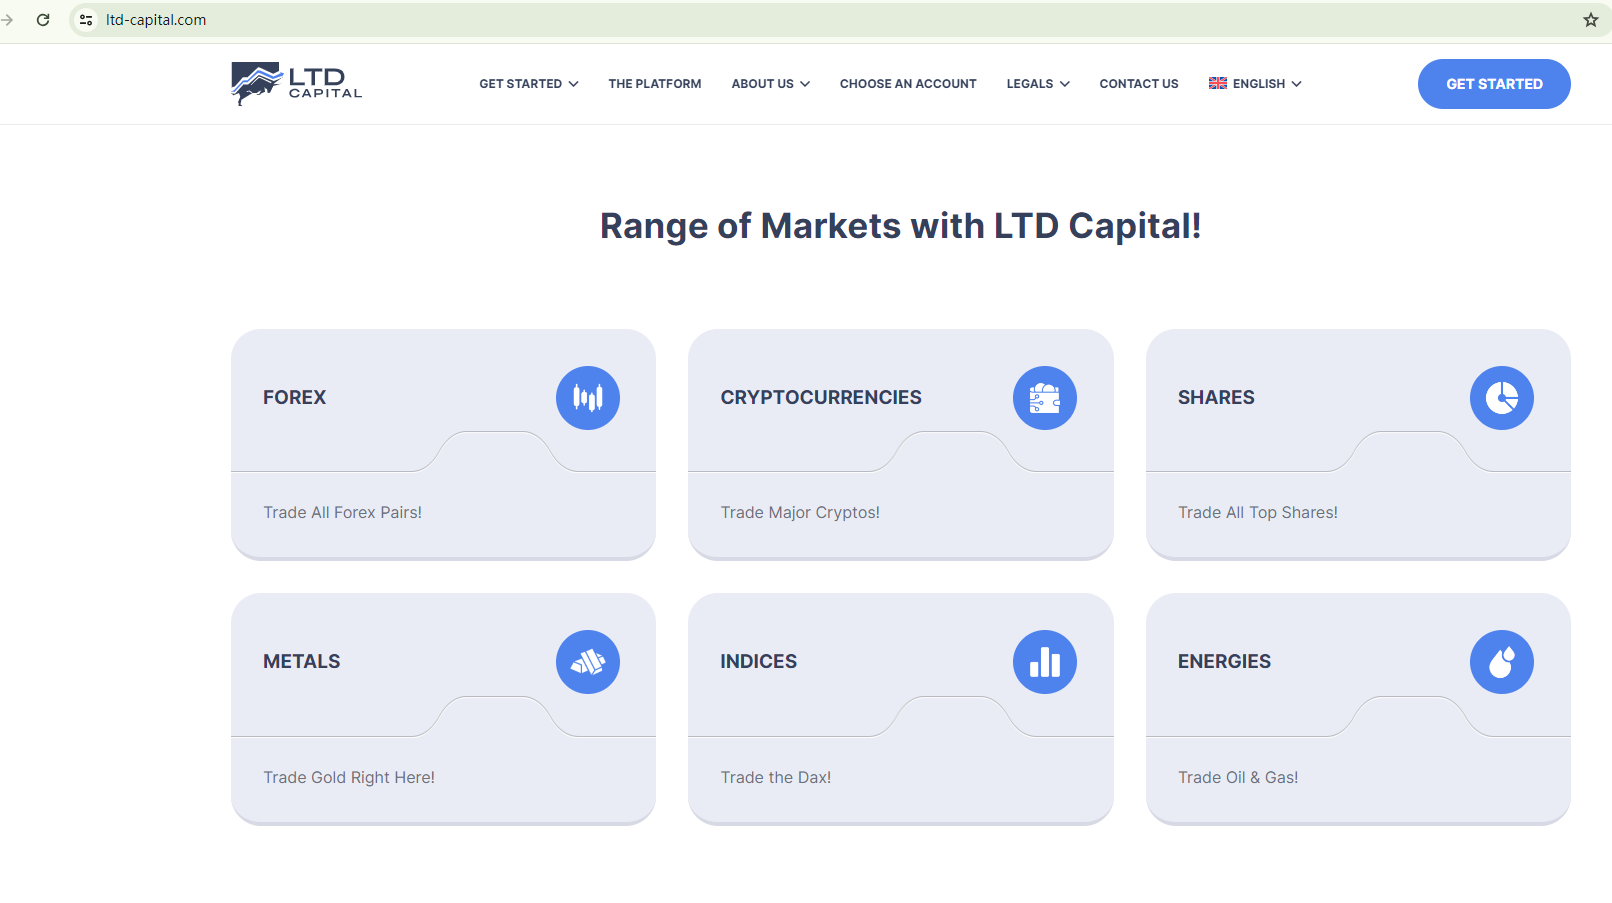
Task: Click the LTD Capital bull logo
Action: (296, 84)
